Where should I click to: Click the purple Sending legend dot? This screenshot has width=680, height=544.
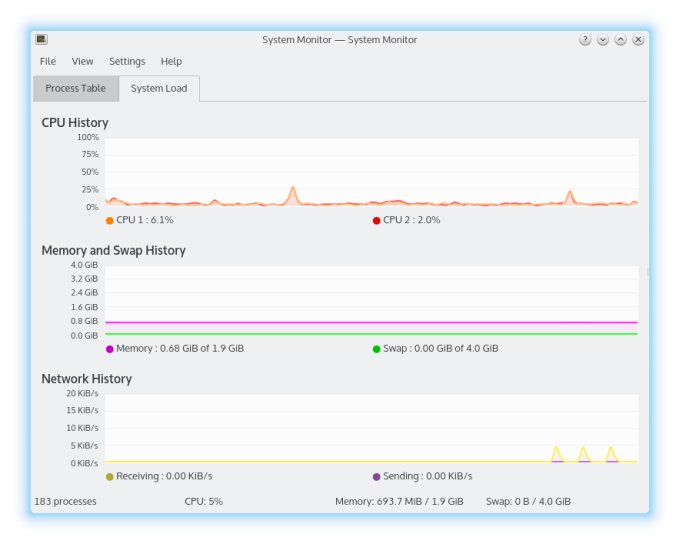pos(377,477)
